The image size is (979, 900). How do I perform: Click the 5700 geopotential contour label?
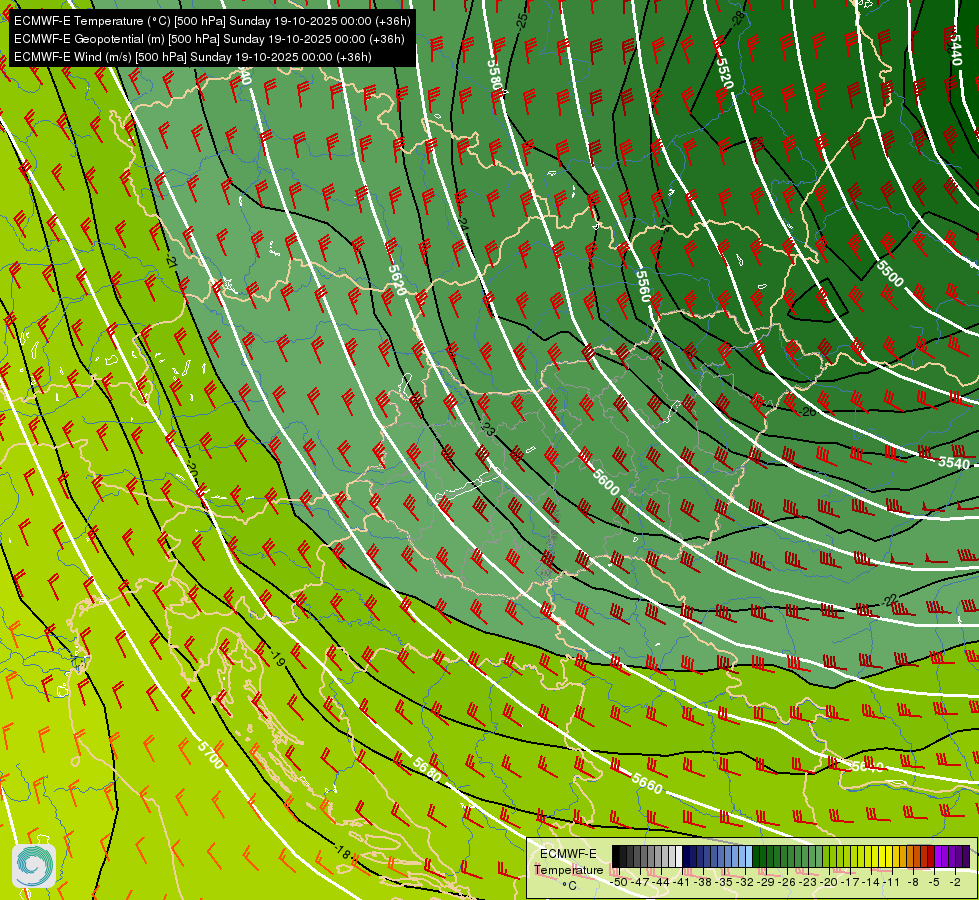coord(210,755)
